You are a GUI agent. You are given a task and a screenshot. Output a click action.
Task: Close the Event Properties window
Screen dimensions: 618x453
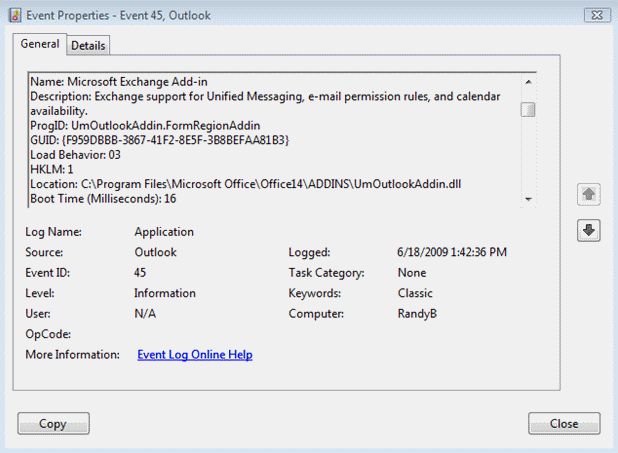point(597,15)
